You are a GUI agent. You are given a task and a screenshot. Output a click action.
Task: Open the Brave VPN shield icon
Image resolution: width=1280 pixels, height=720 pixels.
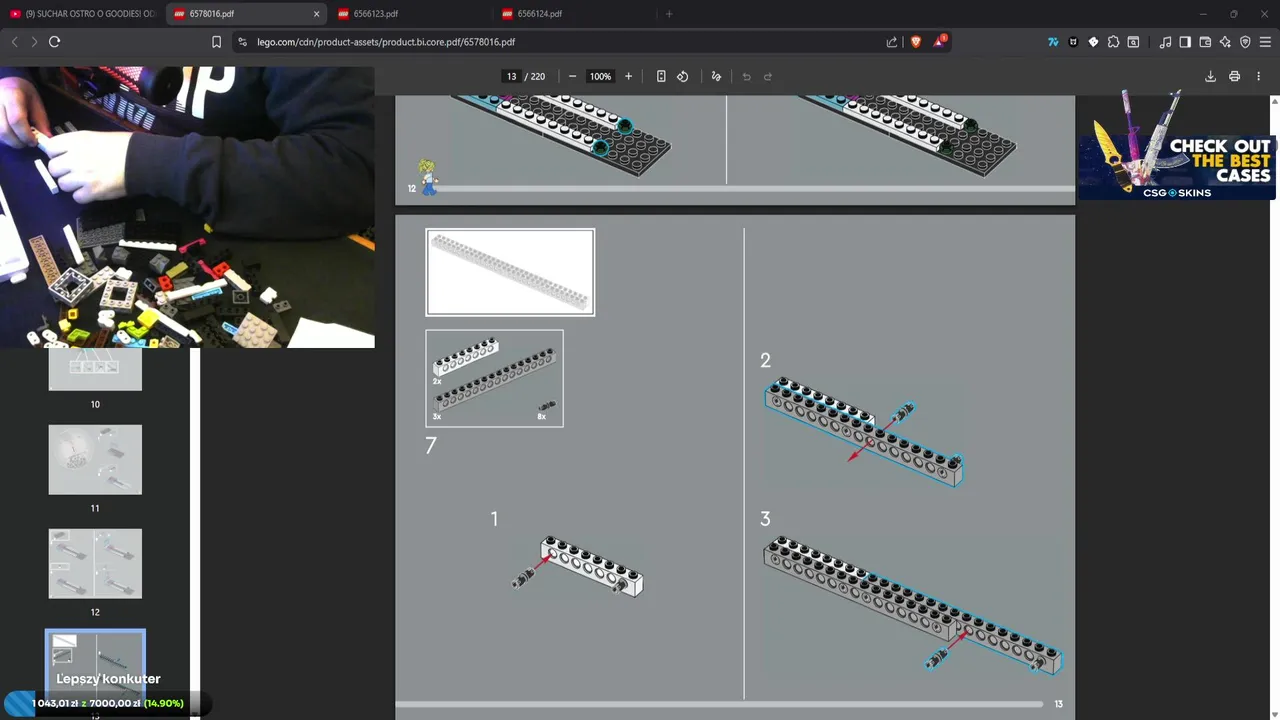coord(1245,42)
